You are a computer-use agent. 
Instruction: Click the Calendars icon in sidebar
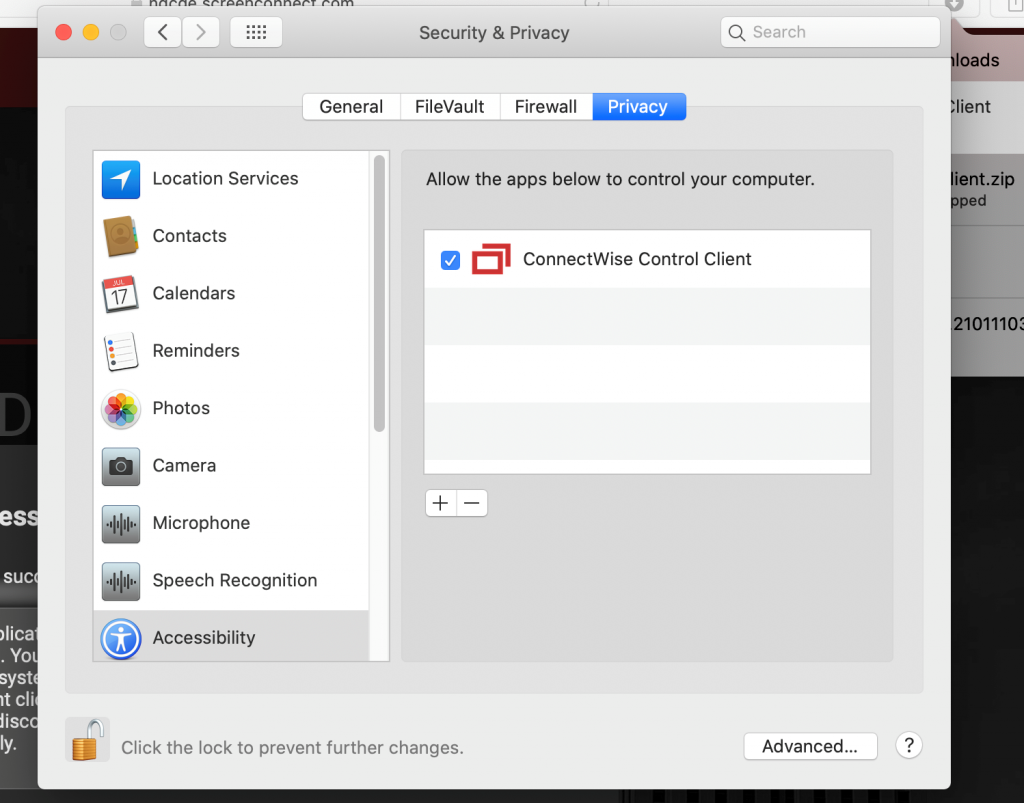pyautogui.click(x=121, y=294)
